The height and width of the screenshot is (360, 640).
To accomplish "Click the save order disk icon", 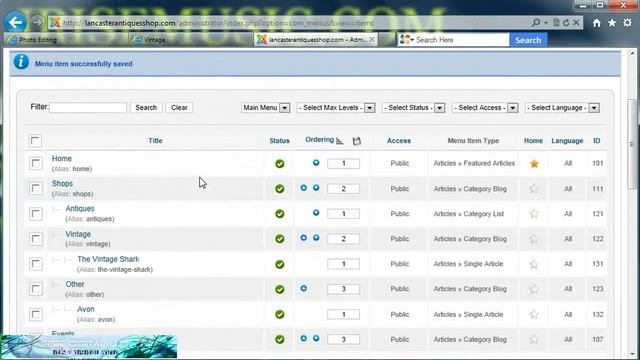I will 357,141.
